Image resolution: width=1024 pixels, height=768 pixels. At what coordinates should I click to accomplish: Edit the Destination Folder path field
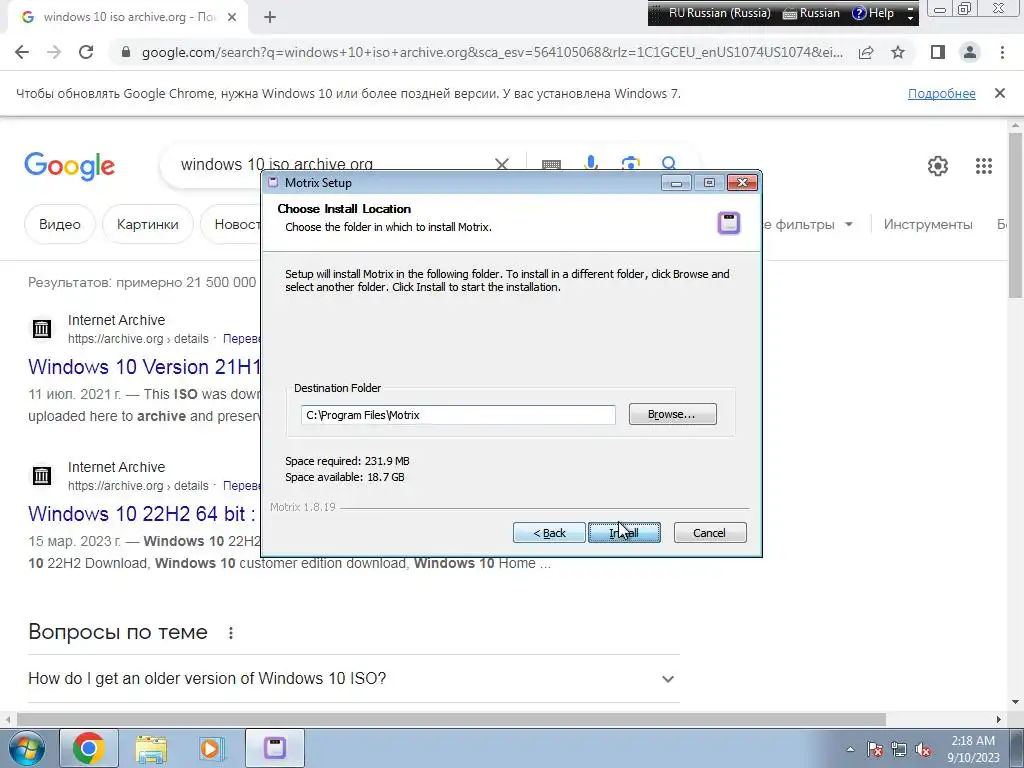tap(458, 415)
